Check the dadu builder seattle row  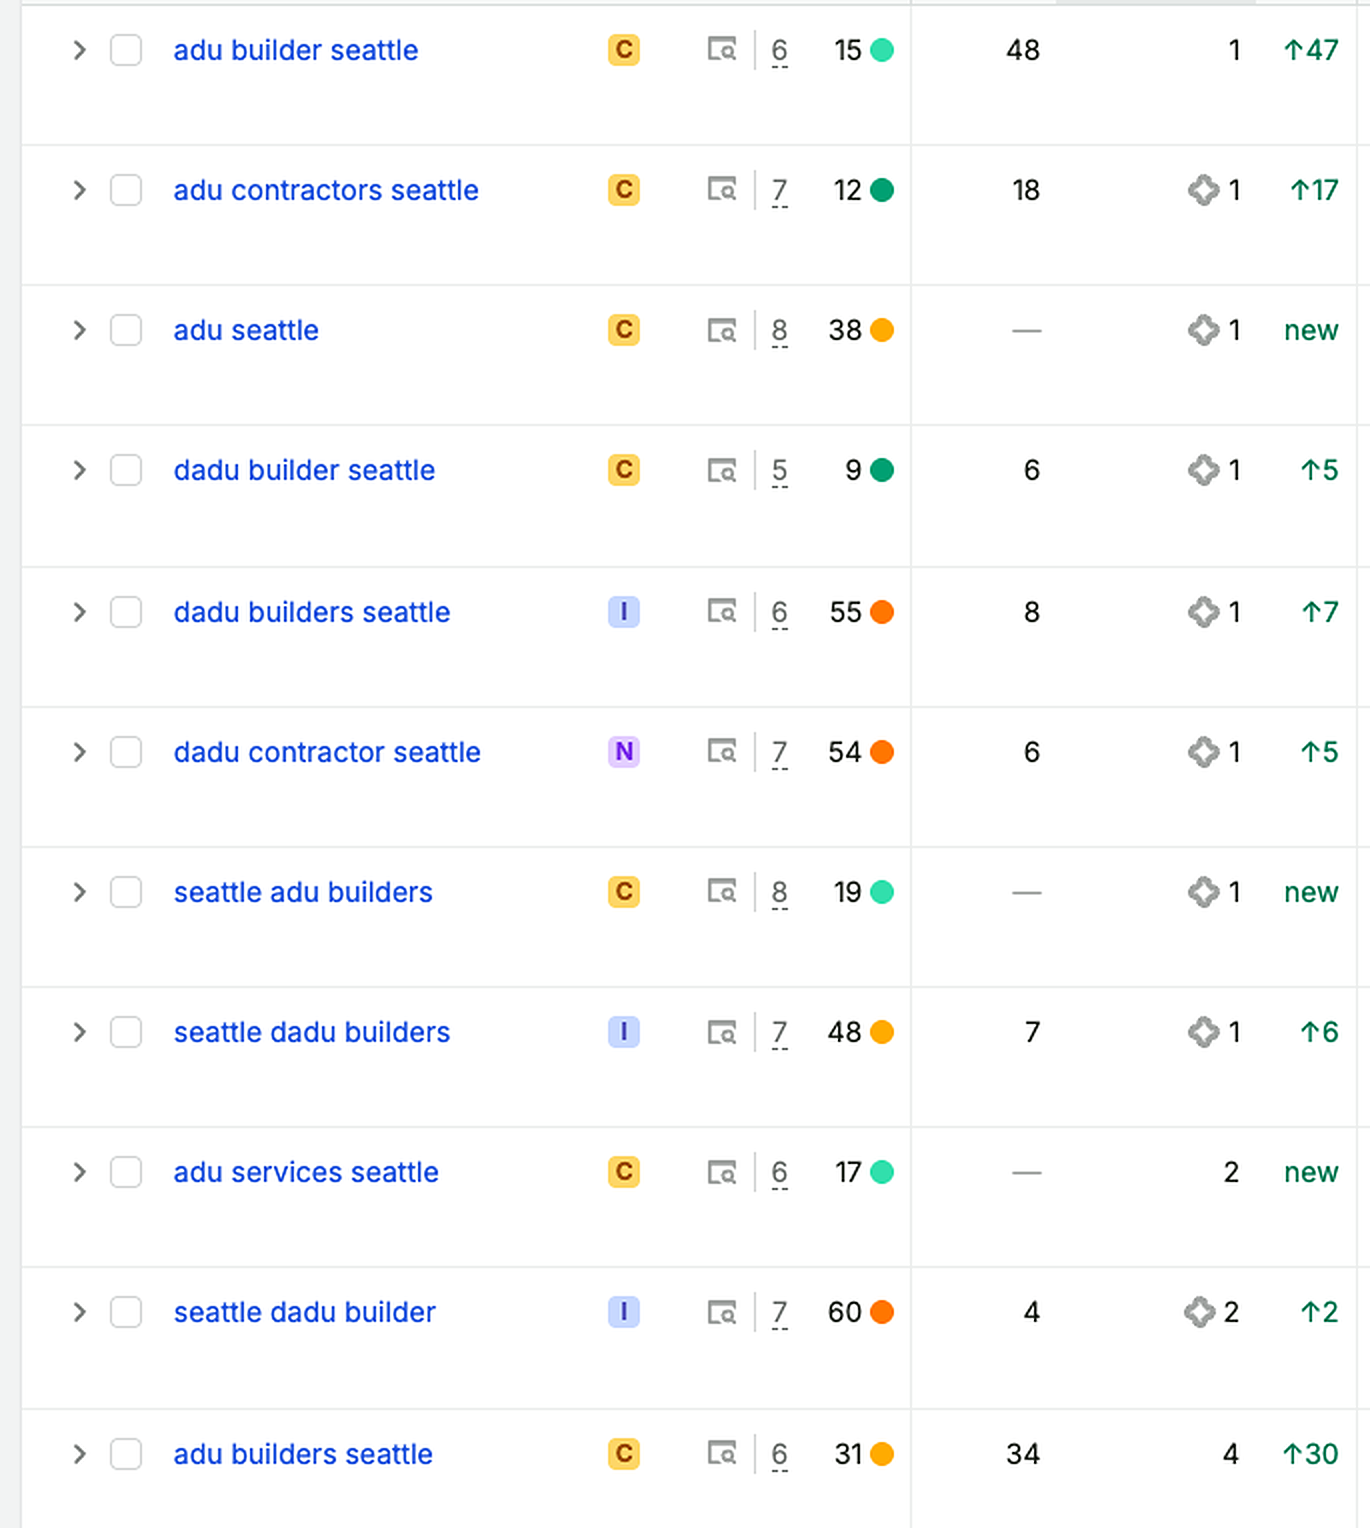point(126,470)
